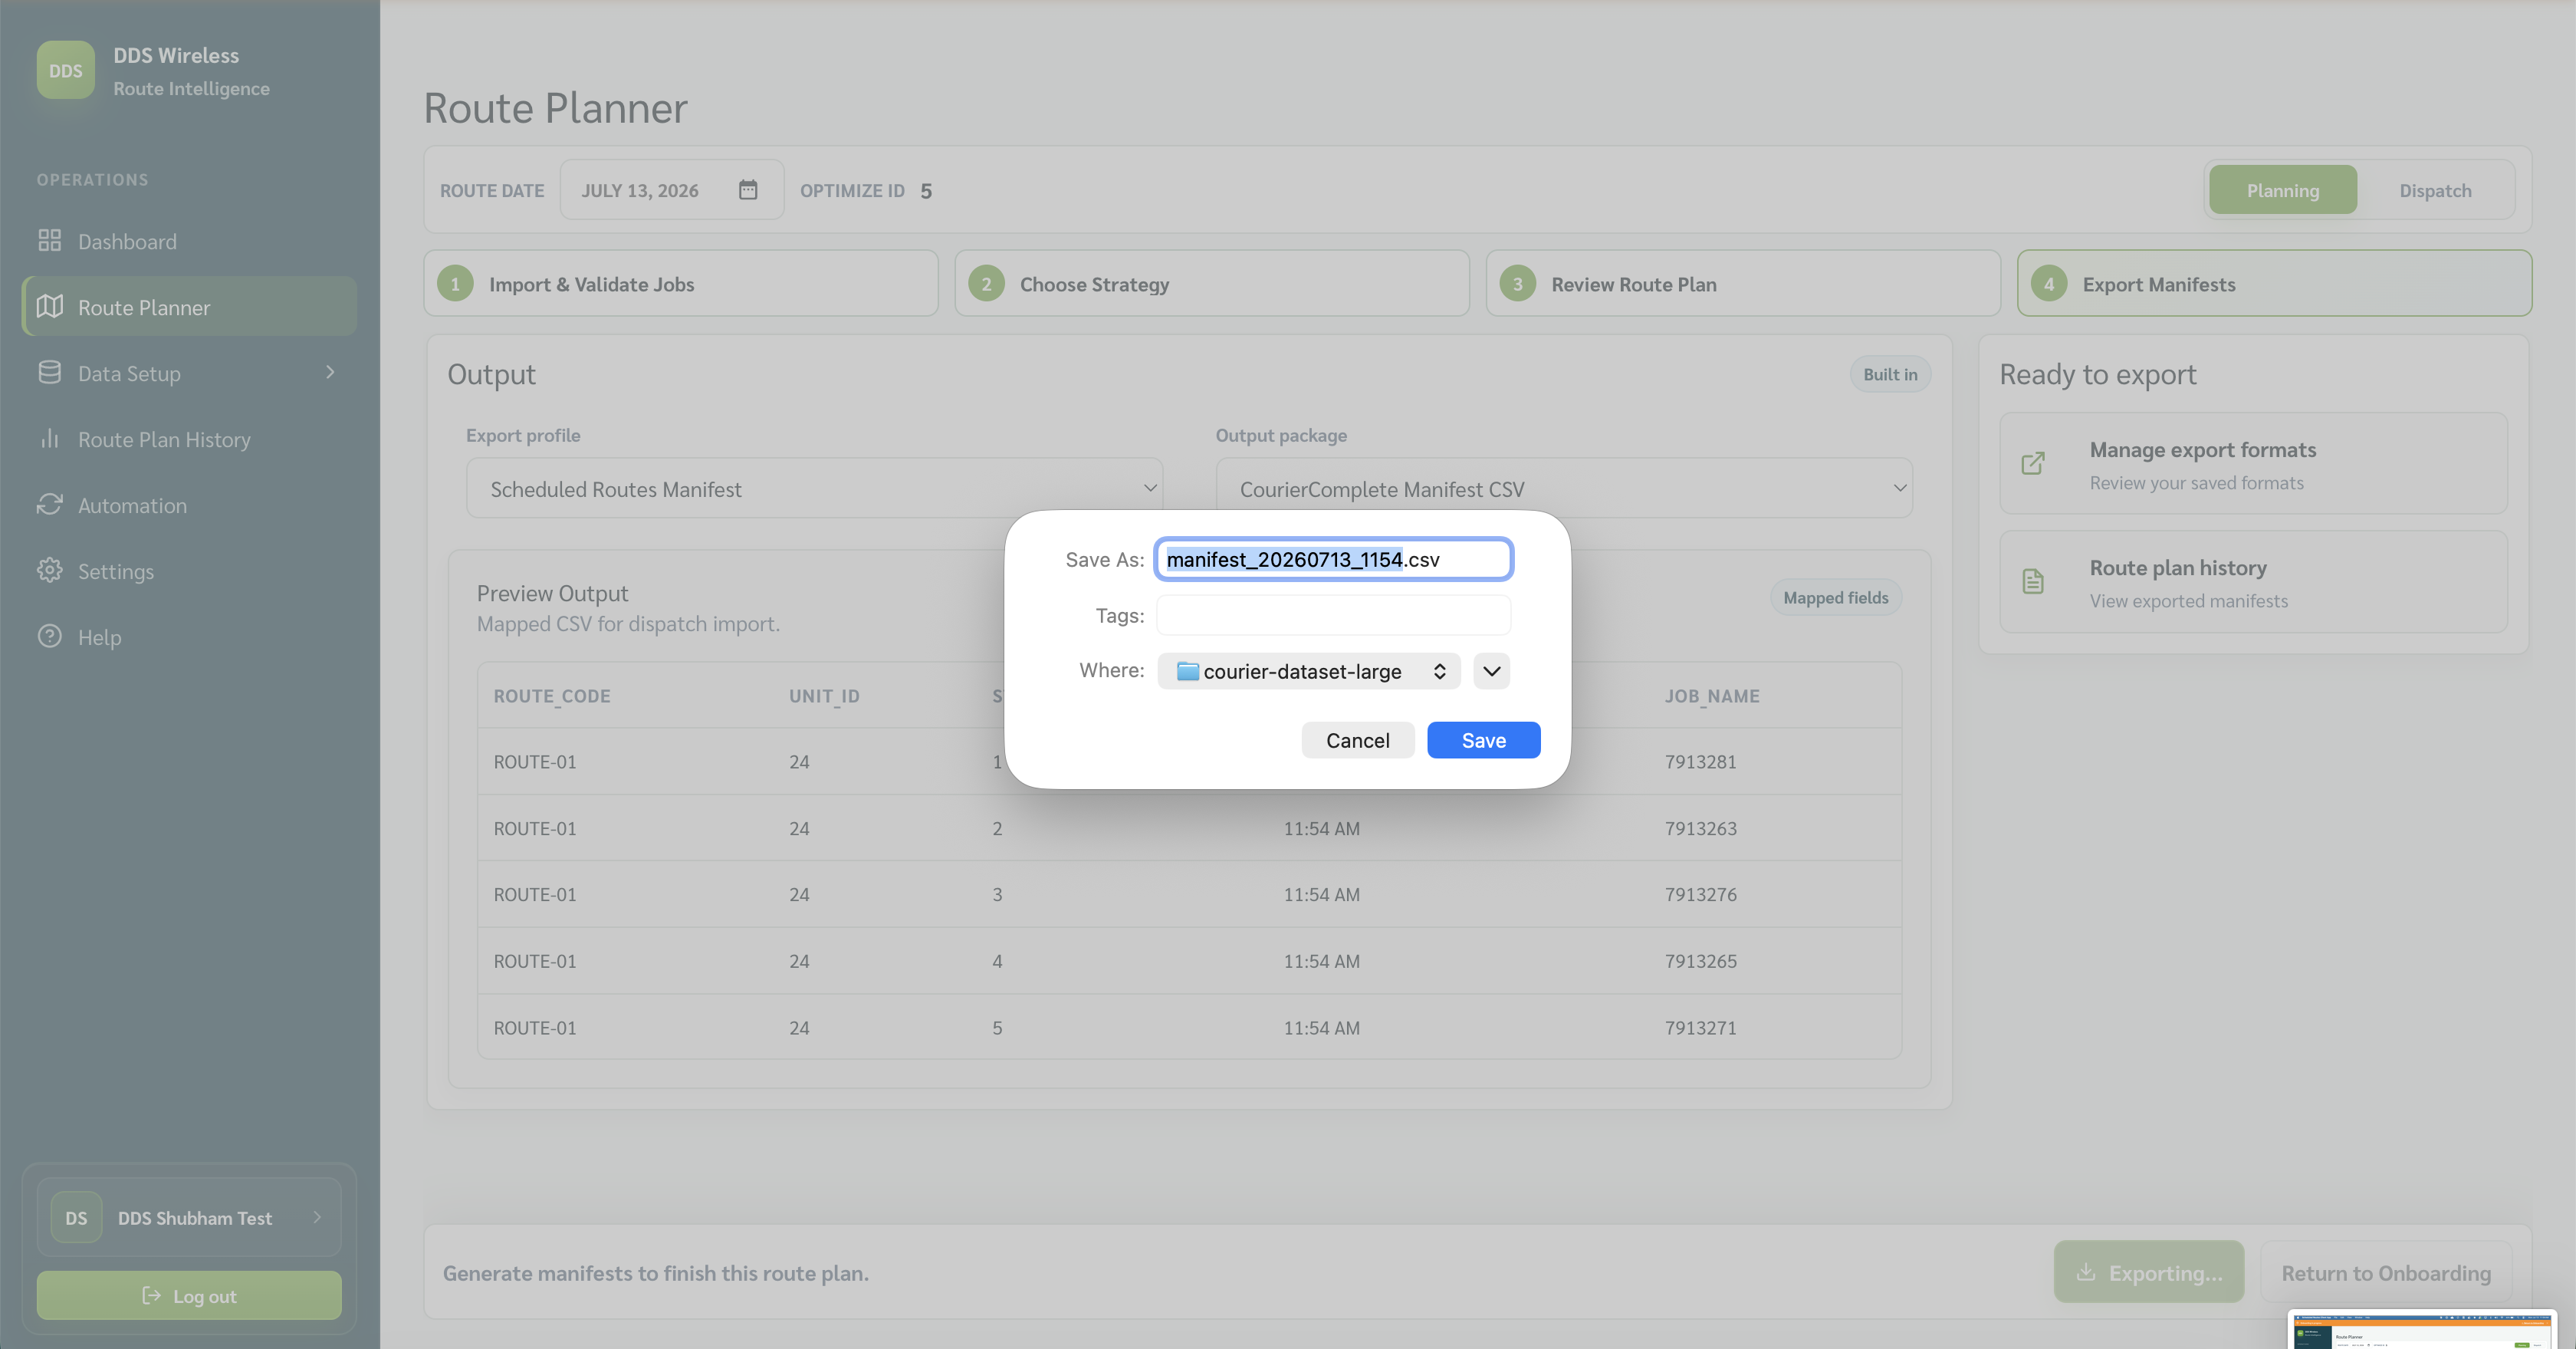2576x1349 pixels.
Task: Click Save in the save dialog
Action: [x=1483, y=740]
